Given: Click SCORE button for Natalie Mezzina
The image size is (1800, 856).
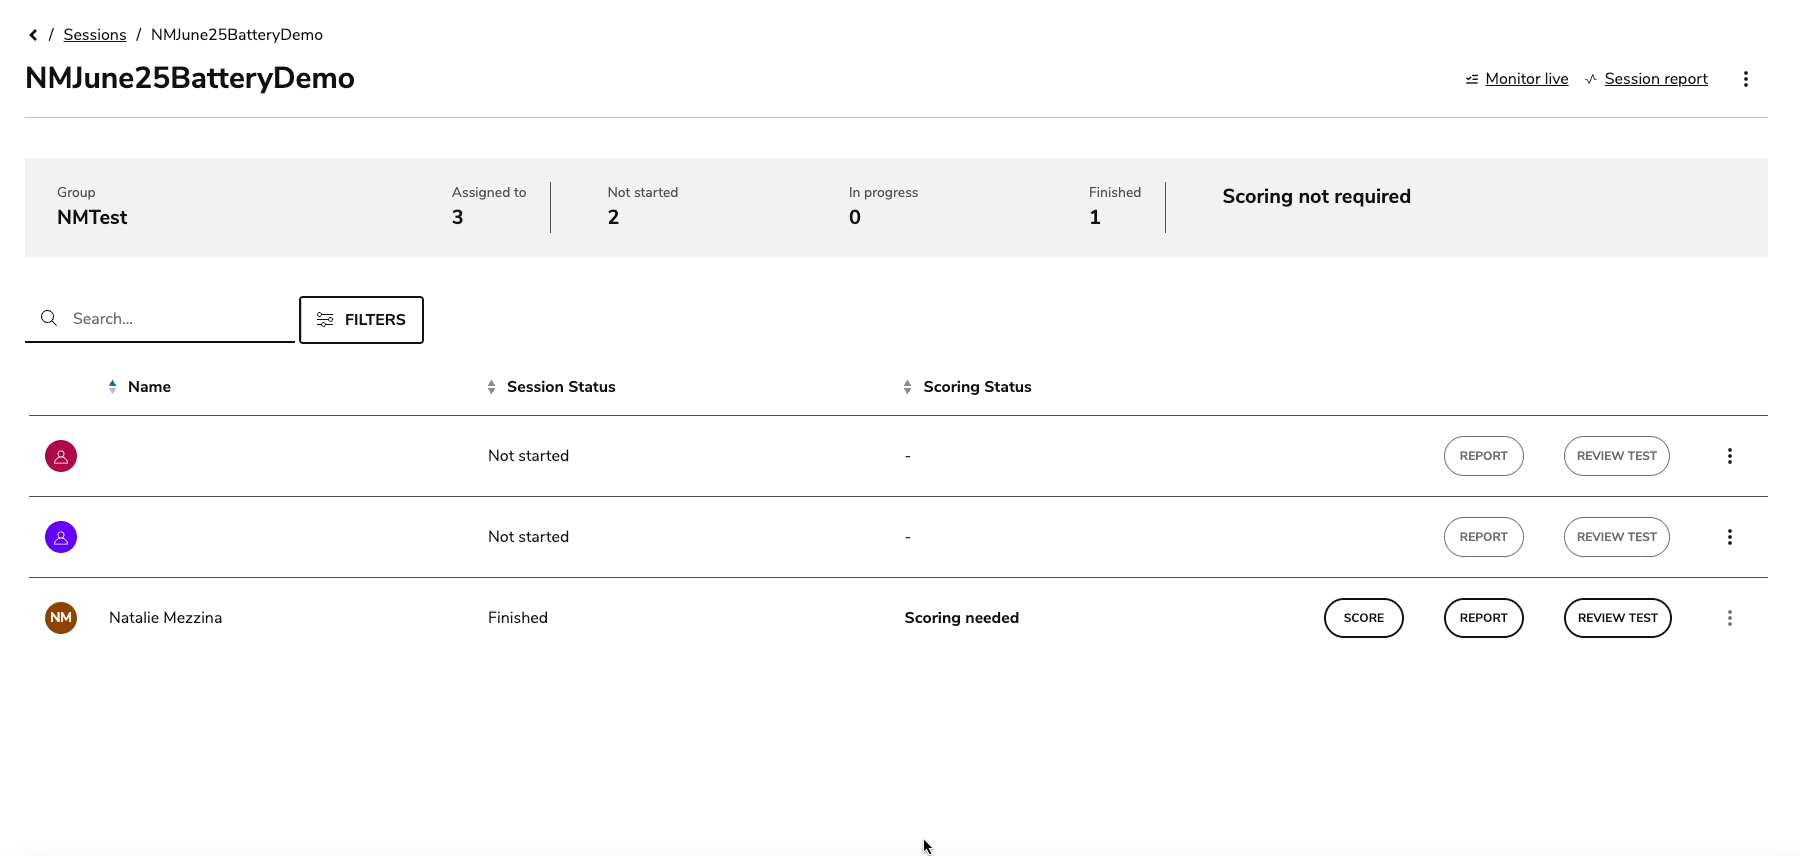Looking at the screenshot, I should coord(1363,618).
